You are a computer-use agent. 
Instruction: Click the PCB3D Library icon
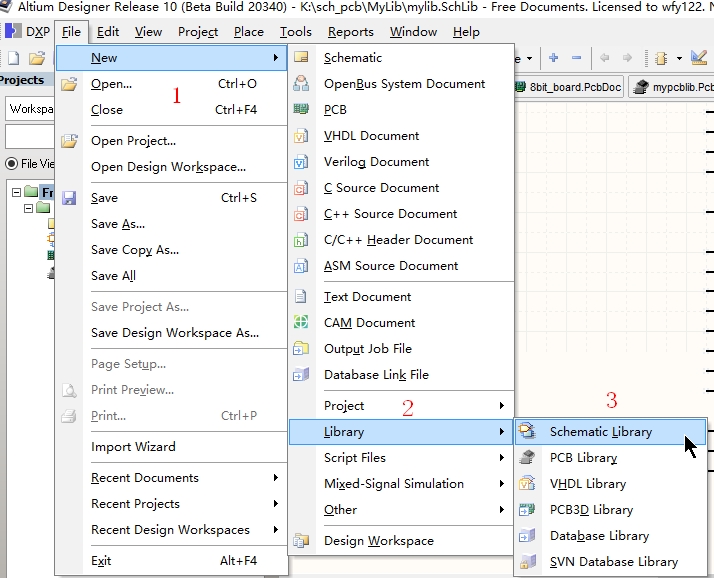[527, 509]
